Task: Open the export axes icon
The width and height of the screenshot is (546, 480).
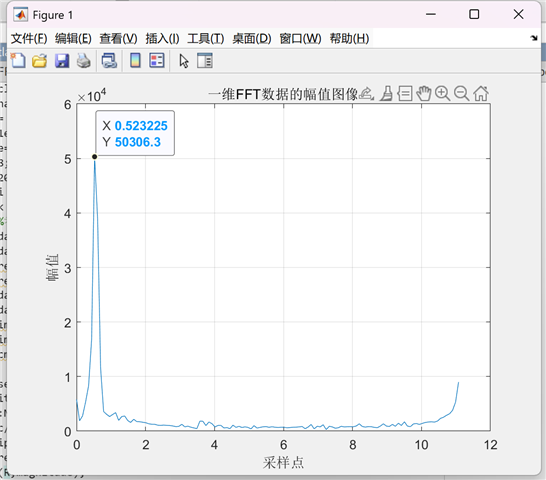Action: point(367,93)
